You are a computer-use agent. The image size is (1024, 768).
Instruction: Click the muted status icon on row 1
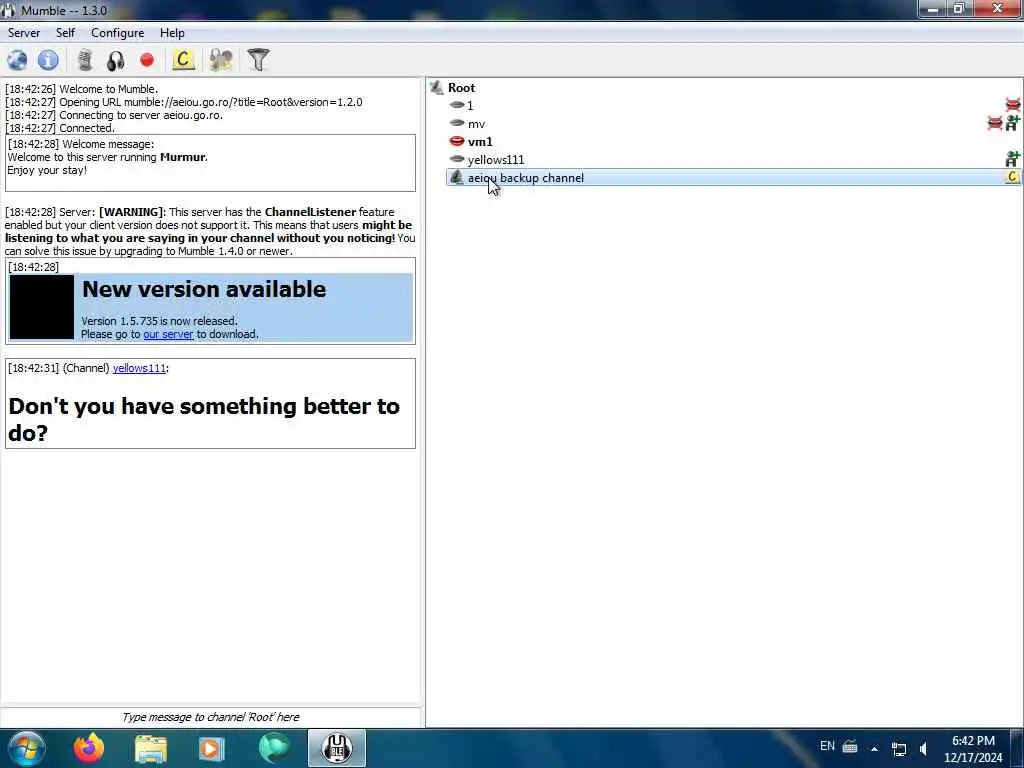click(1013, 104)
